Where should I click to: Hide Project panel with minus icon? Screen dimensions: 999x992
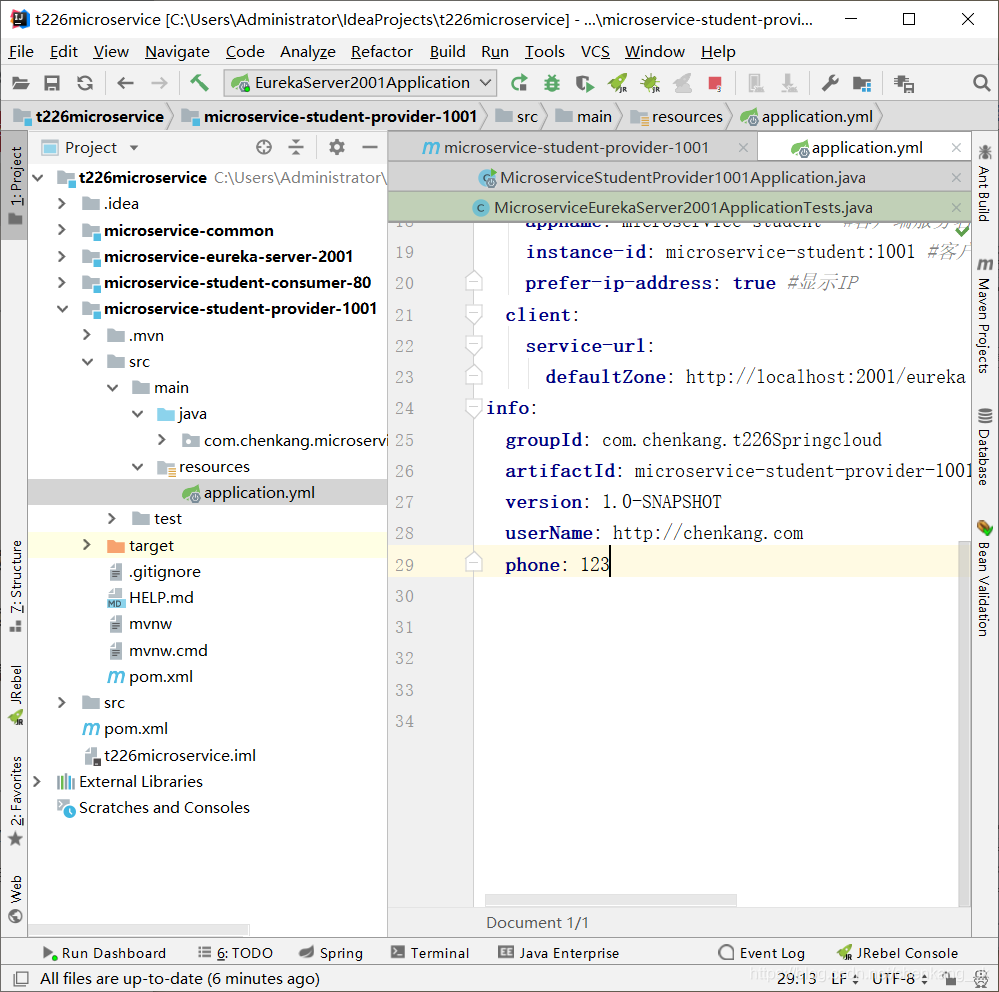point(370,148)
